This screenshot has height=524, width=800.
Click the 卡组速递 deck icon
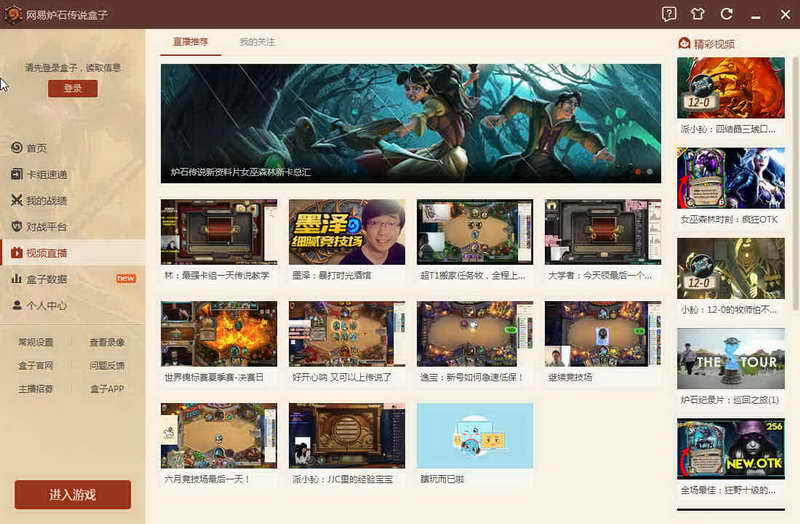(16, 174)
